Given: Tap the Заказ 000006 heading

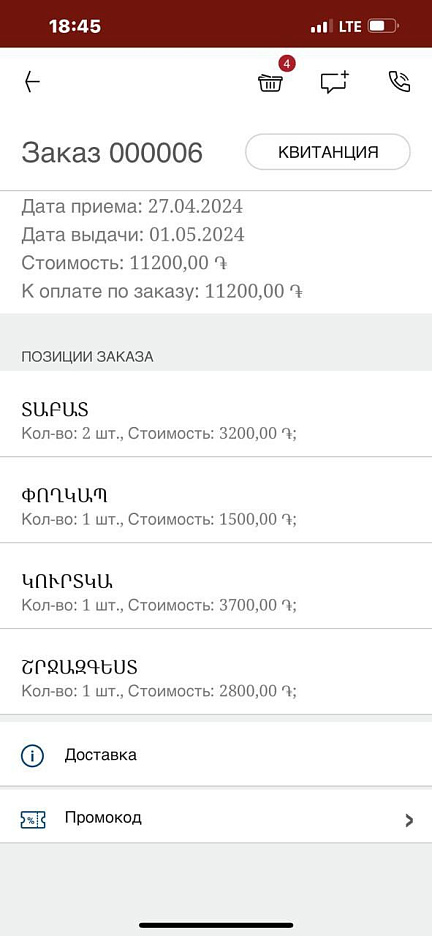Looking at the screenshot, I should (x=112, y=153).
